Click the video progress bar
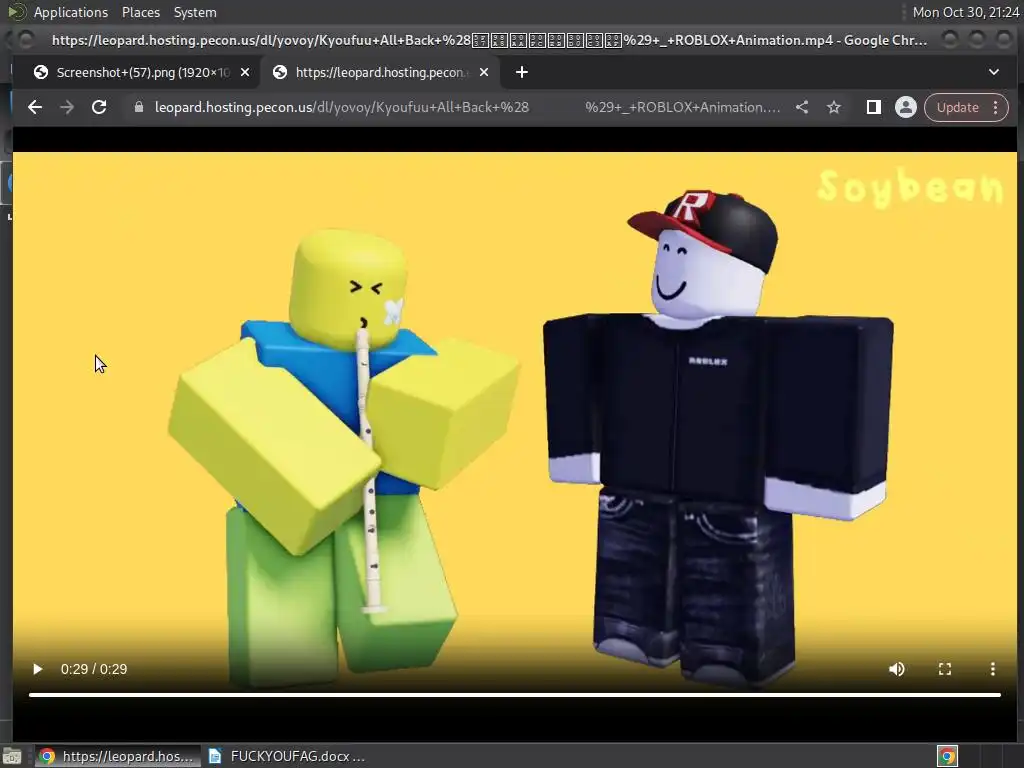Viewport: 1024px width, 768px height. (x=515, y=695)
